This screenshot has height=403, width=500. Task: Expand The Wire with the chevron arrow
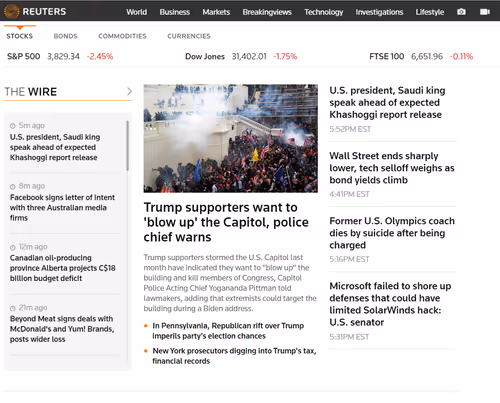coord(129,91)
